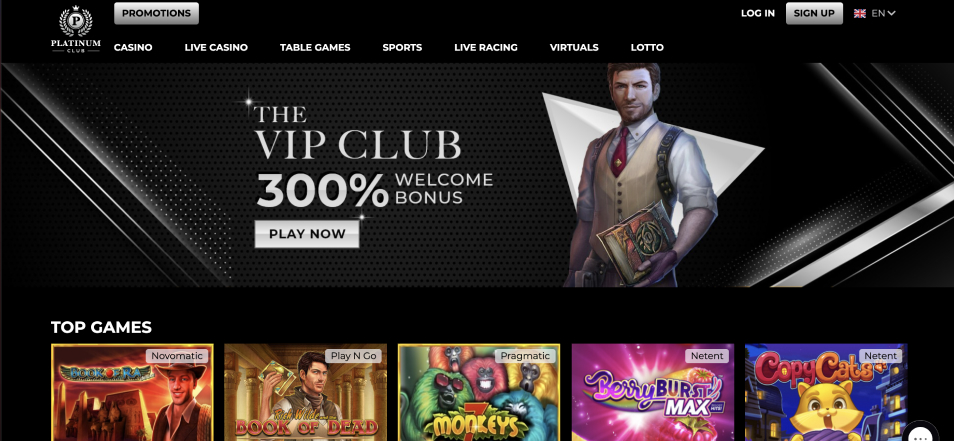Select Table Games in navigation
The image size is (954, 441).
click(315, 47)
